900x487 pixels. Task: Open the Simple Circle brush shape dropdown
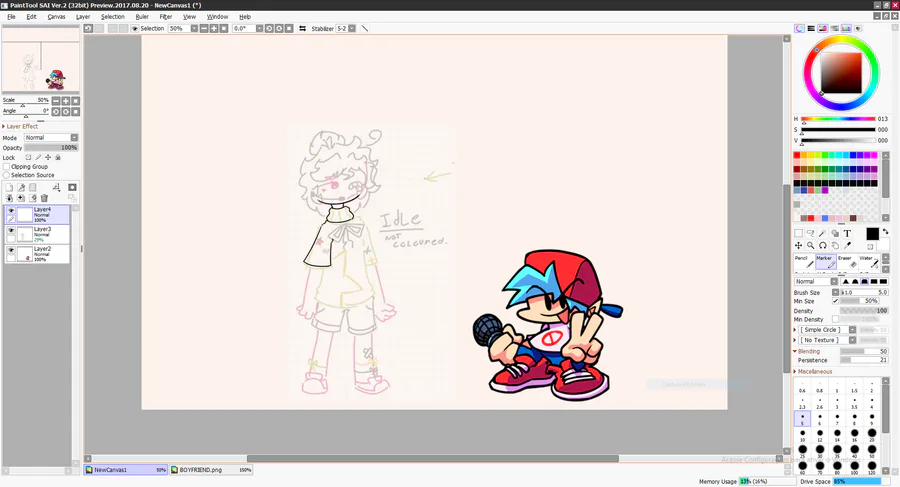click(827, 330)
